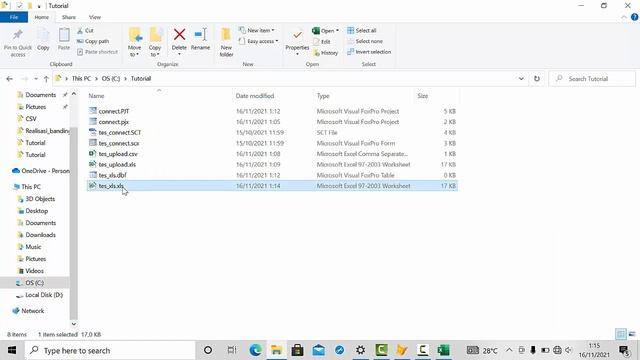The image size is (640, 360).
Task: Open the File menu tab
Action: pyautogui.click(x=14, y=17)
